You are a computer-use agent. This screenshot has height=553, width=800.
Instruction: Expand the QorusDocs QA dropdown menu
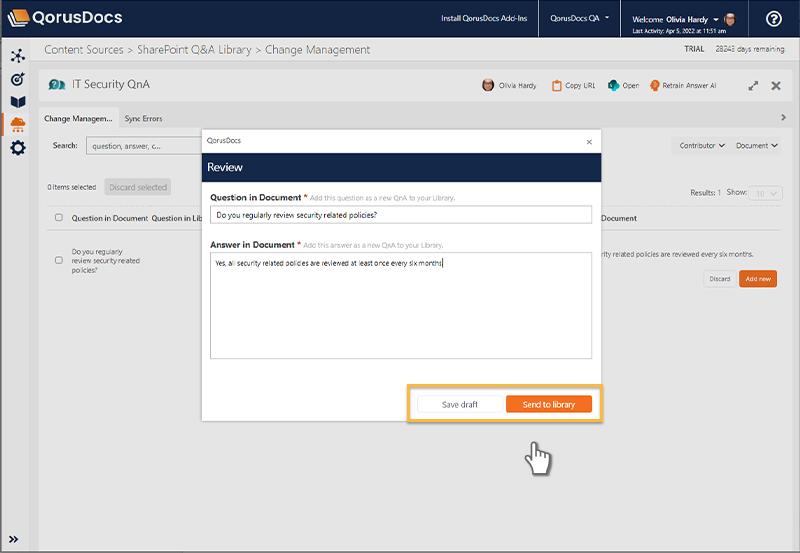coord(580,18)
